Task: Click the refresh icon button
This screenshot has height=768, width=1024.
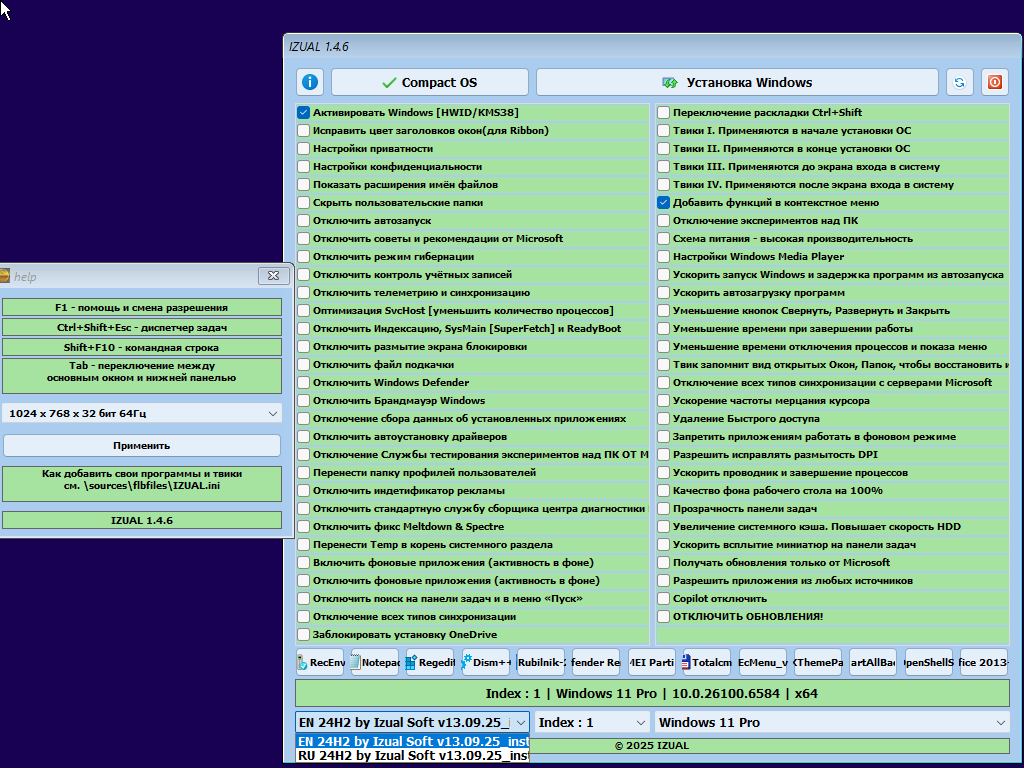Action: [960, 82]
